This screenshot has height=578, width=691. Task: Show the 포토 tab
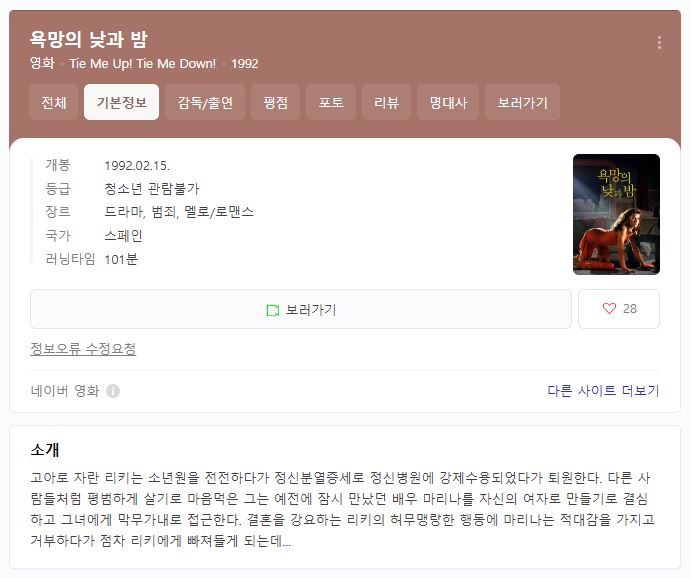click(331, 102)
